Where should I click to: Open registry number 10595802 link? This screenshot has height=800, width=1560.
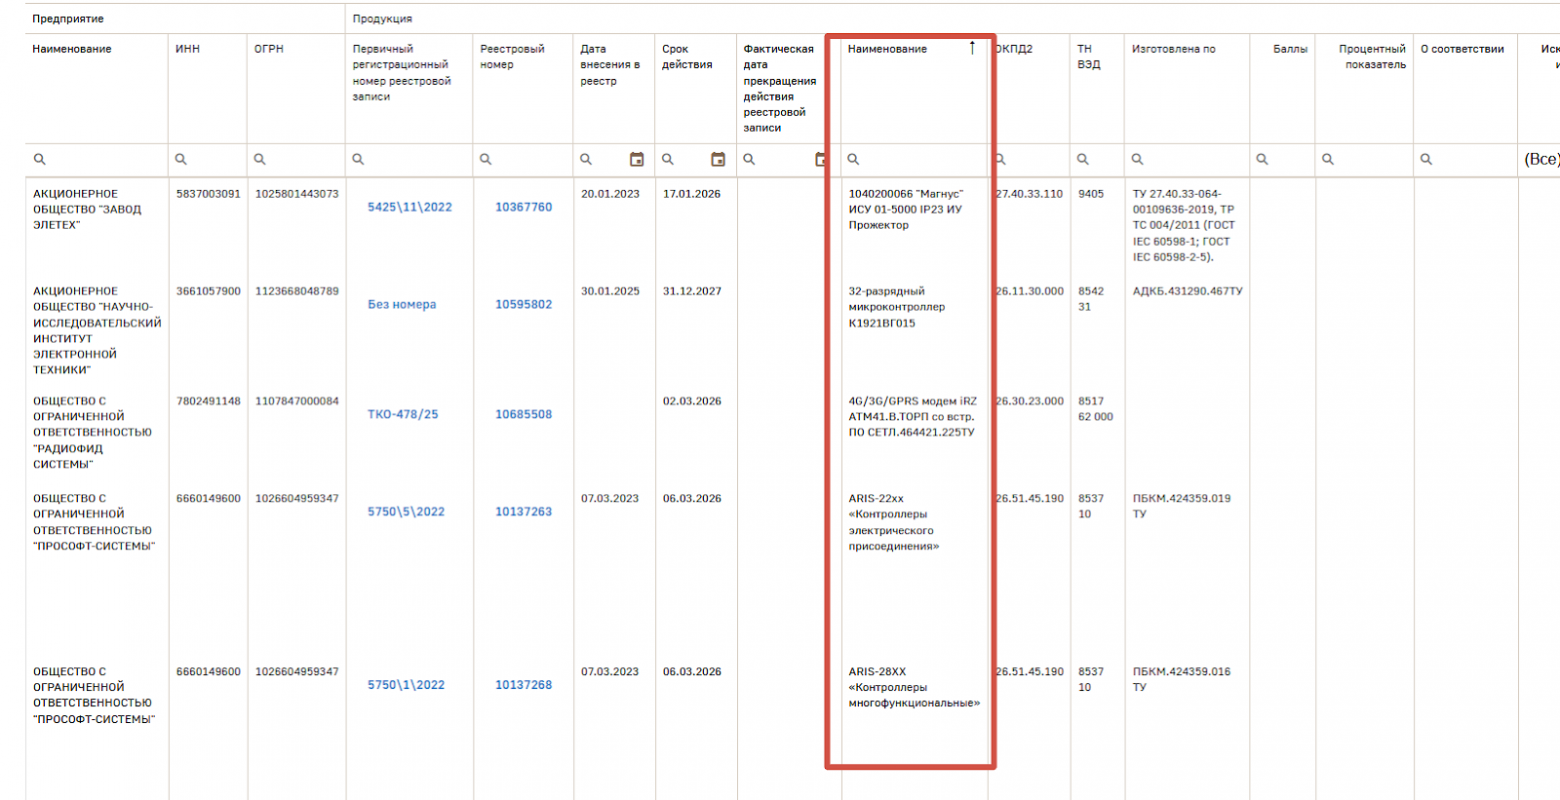click(x=523, y=304)
